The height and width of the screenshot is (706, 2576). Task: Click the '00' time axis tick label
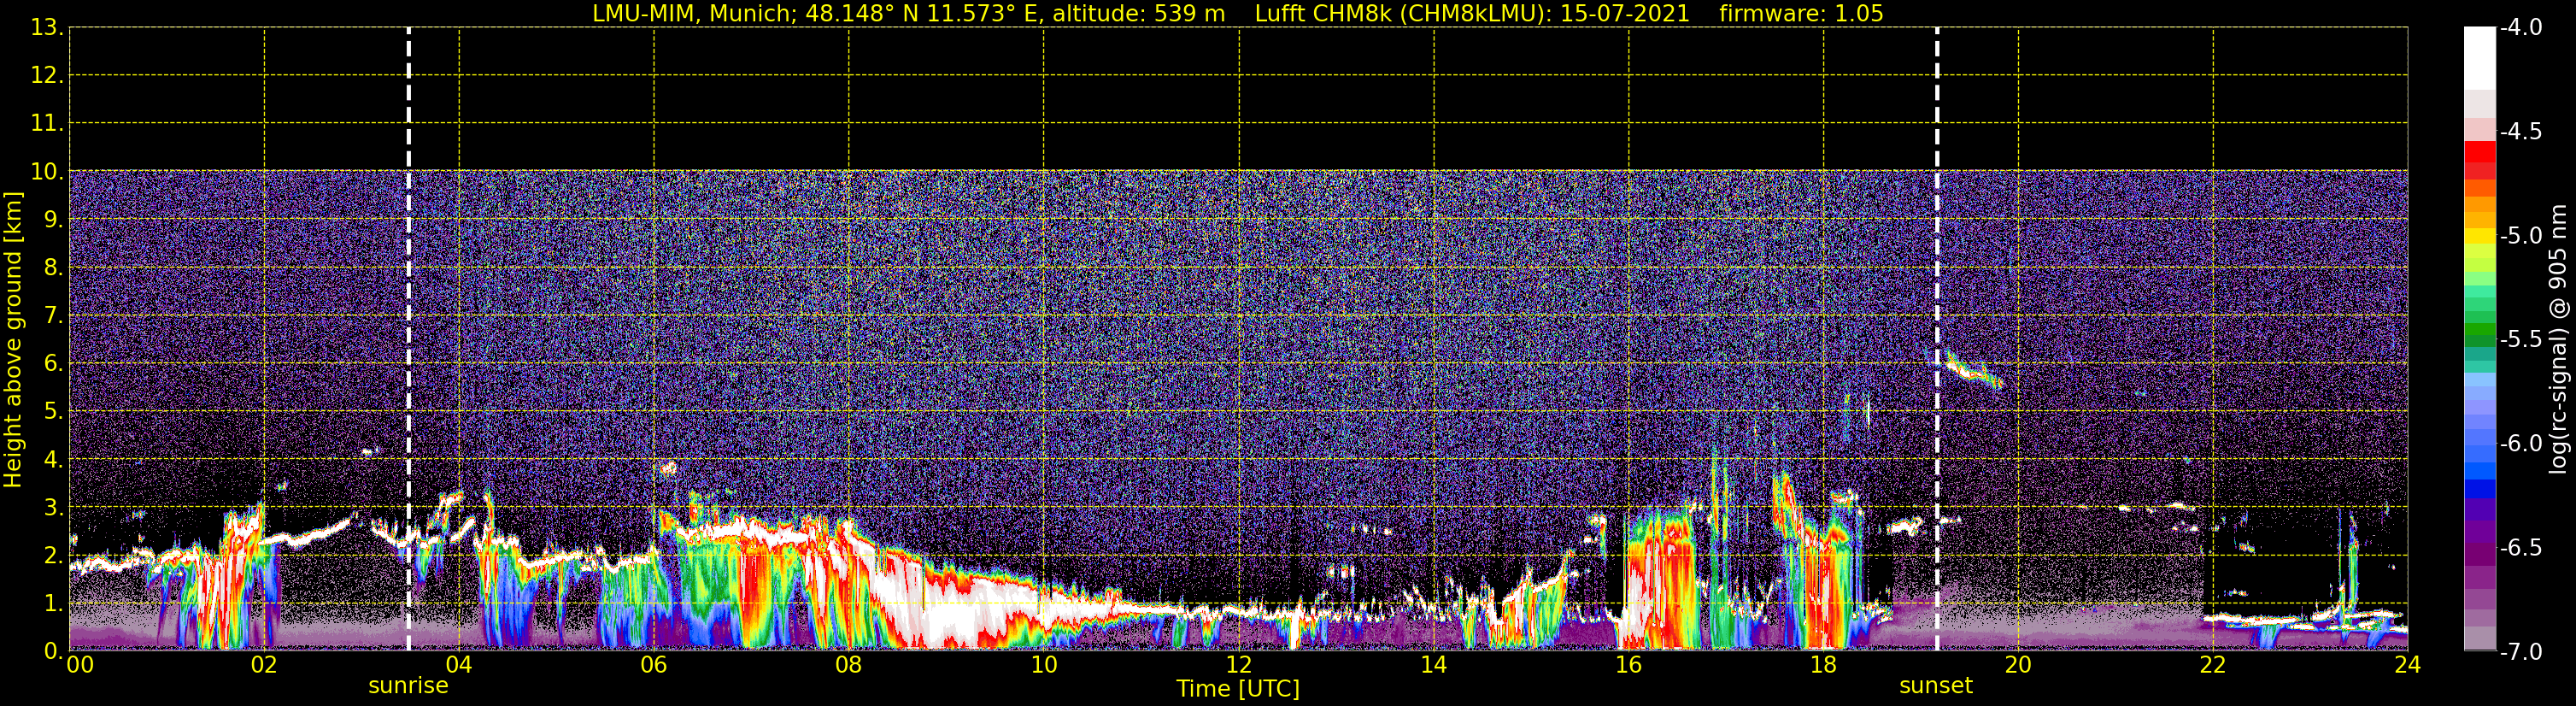(x=80, y=665)
